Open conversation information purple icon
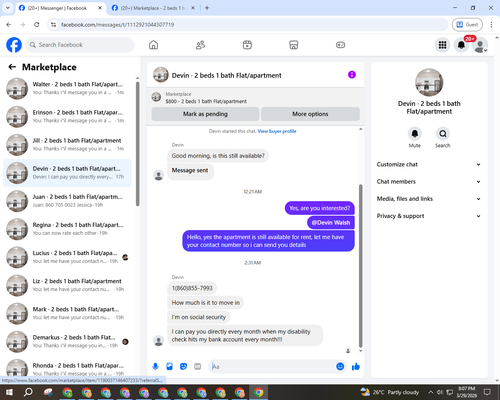500x400 pixels. pyautogui.click(x=352, y=75)
